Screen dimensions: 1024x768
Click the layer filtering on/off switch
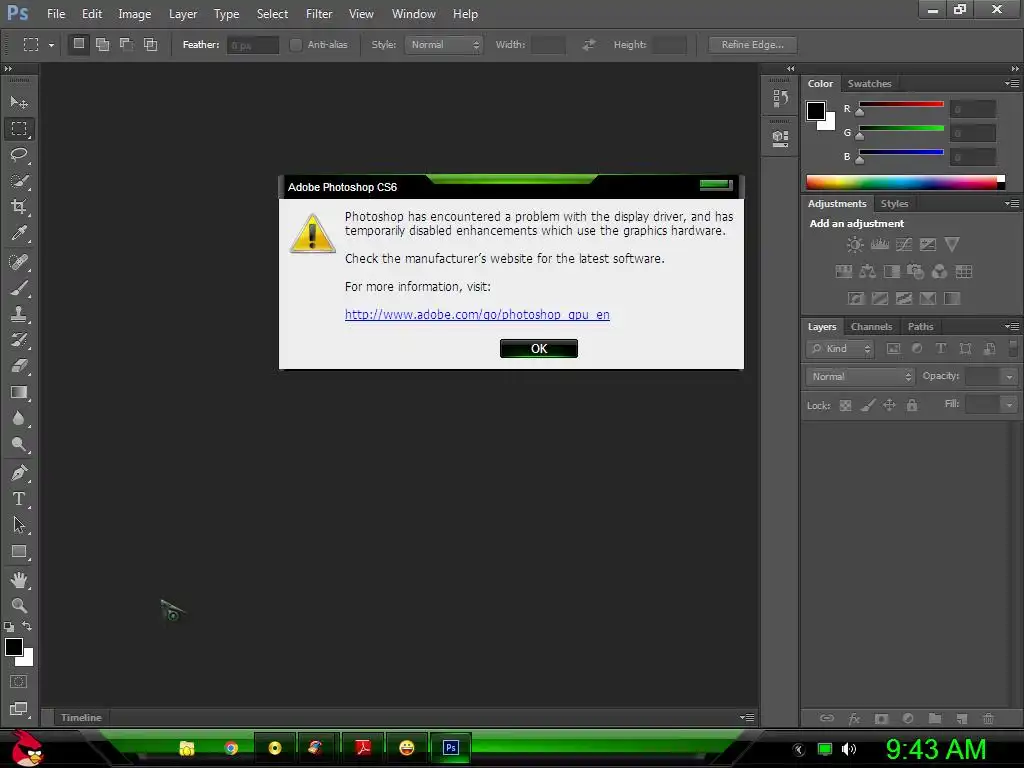pyautogui.click(x=1013, y=348)
